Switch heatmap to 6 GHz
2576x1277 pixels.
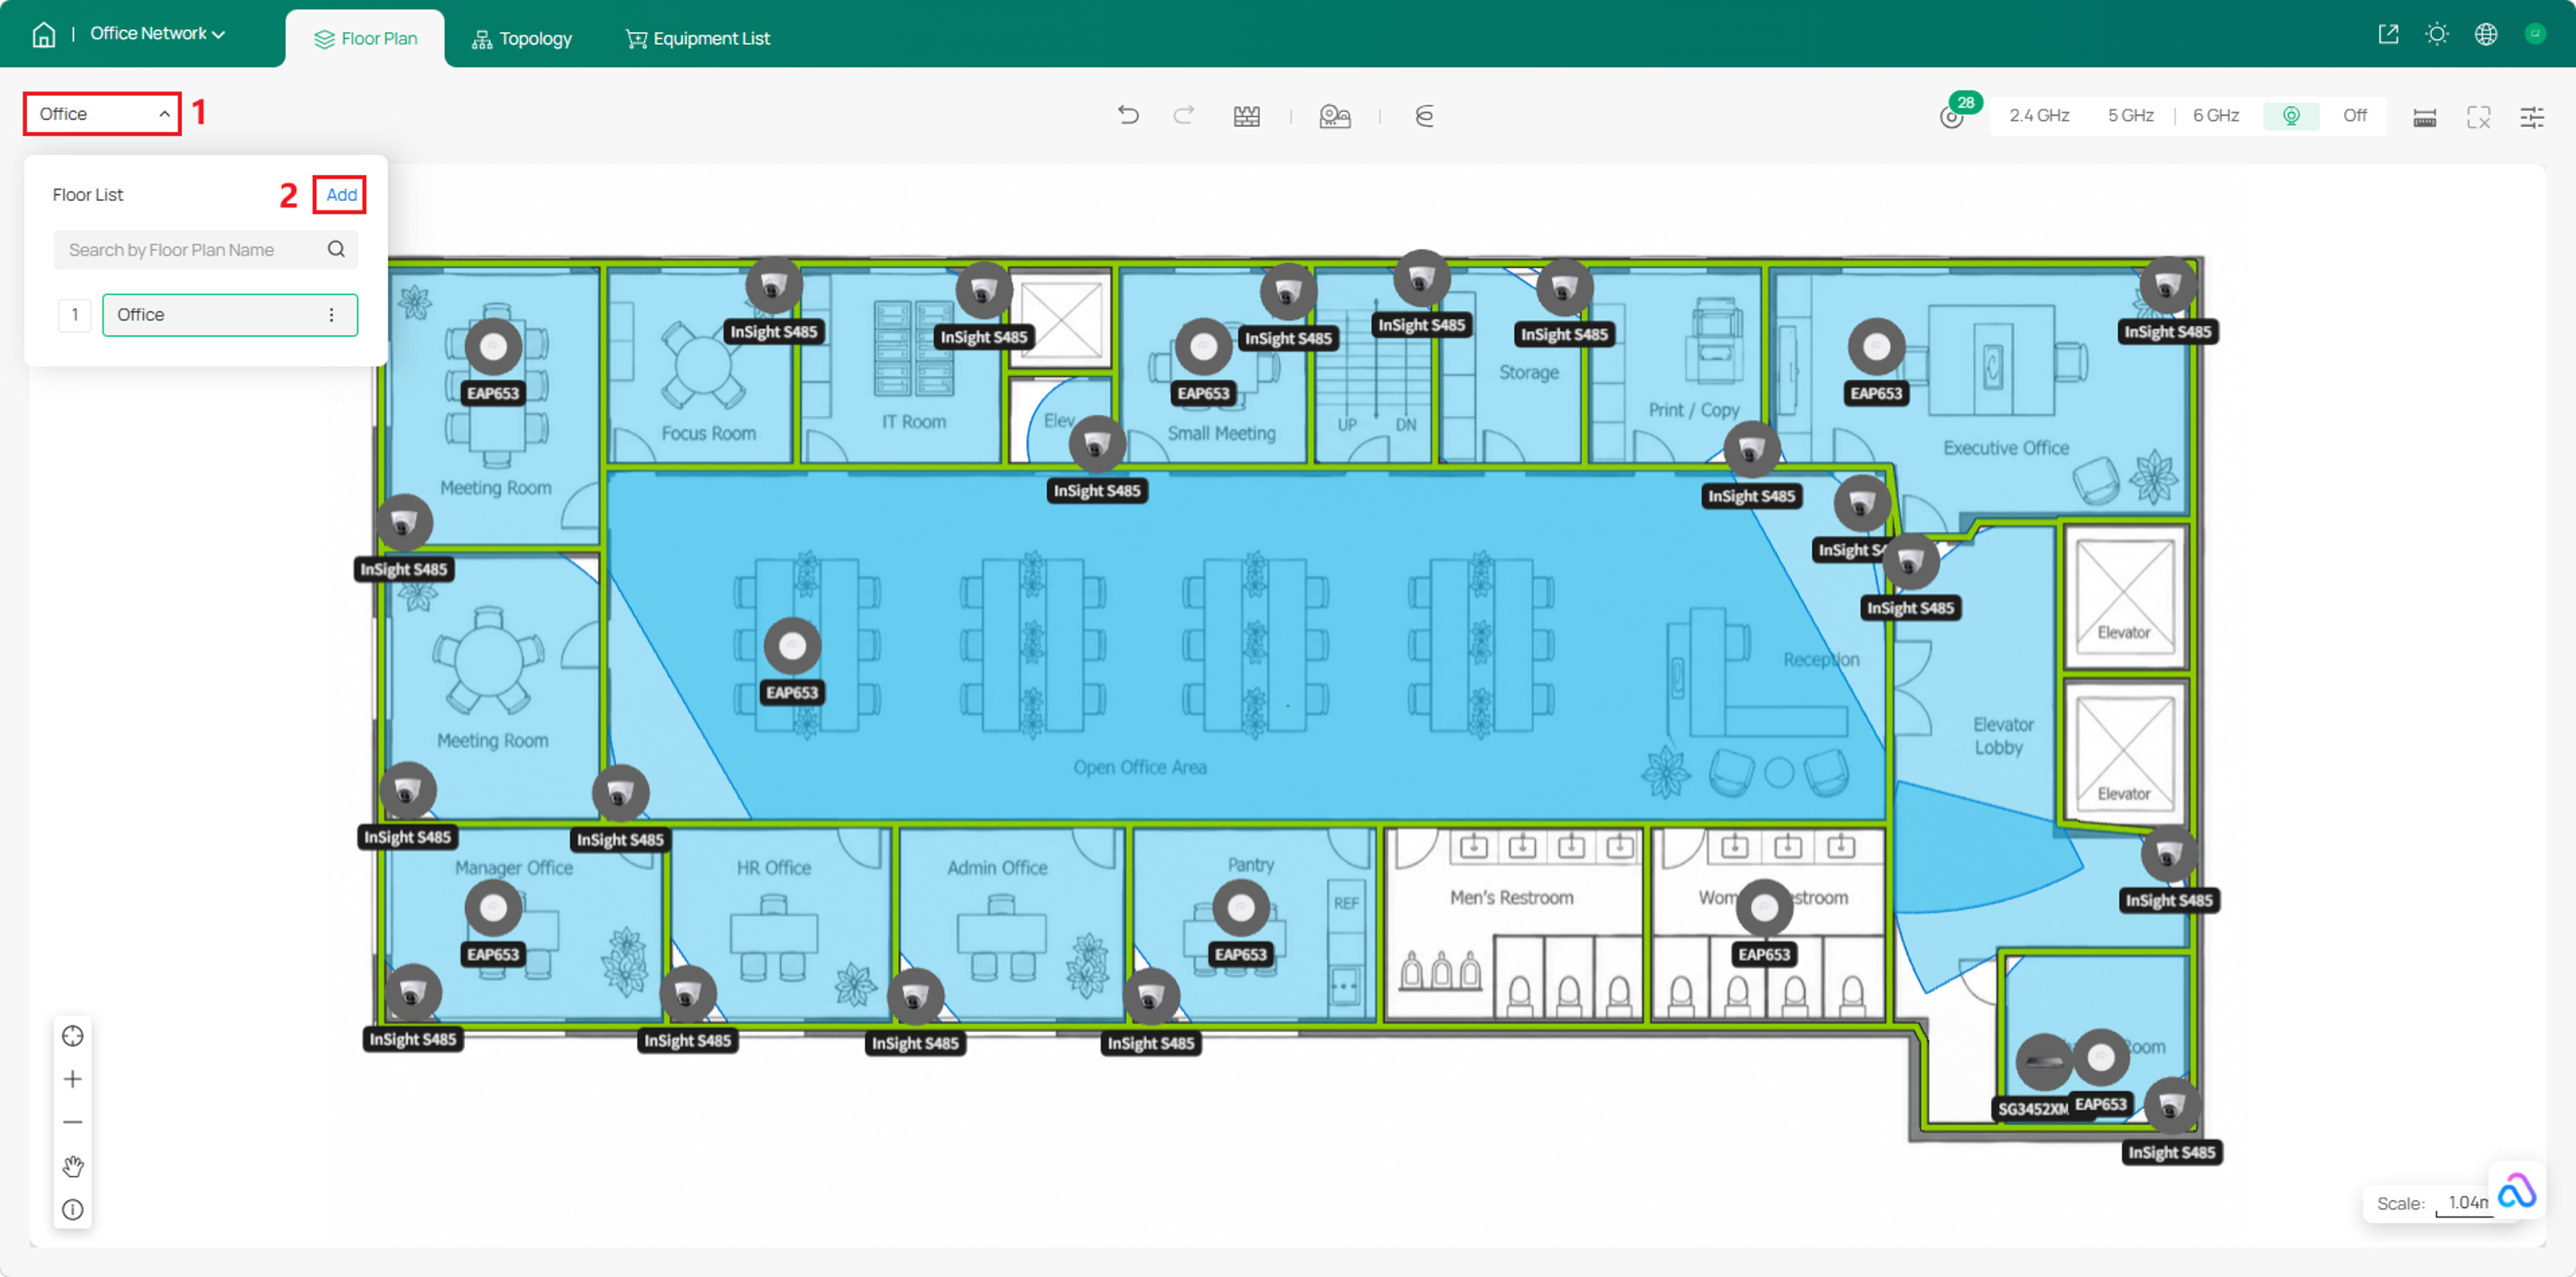[x=2215, y=116]
